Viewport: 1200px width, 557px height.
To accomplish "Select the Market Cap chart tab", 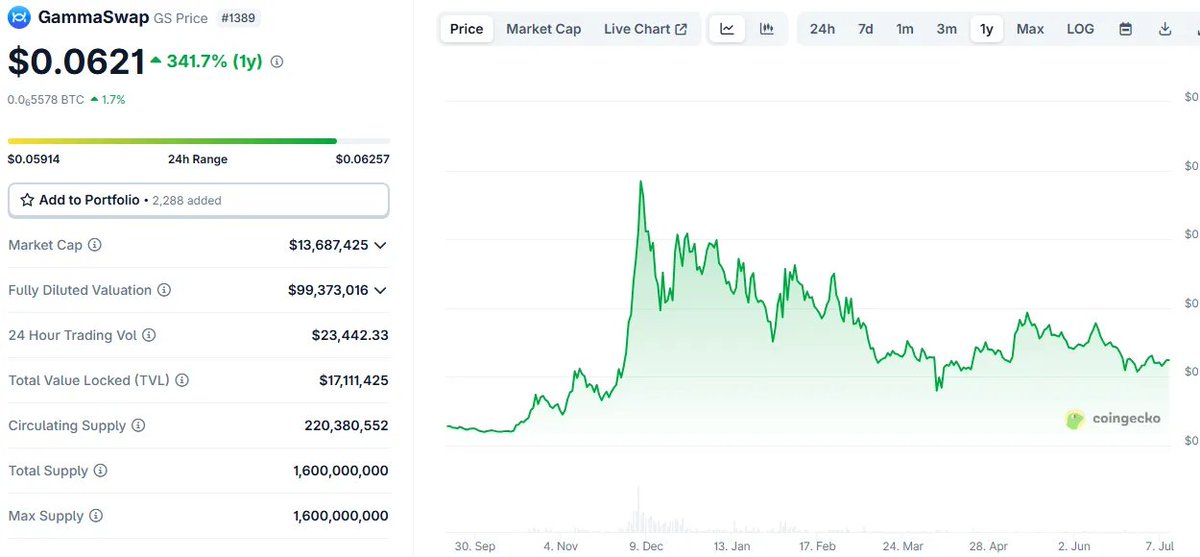I will [543, 29].
